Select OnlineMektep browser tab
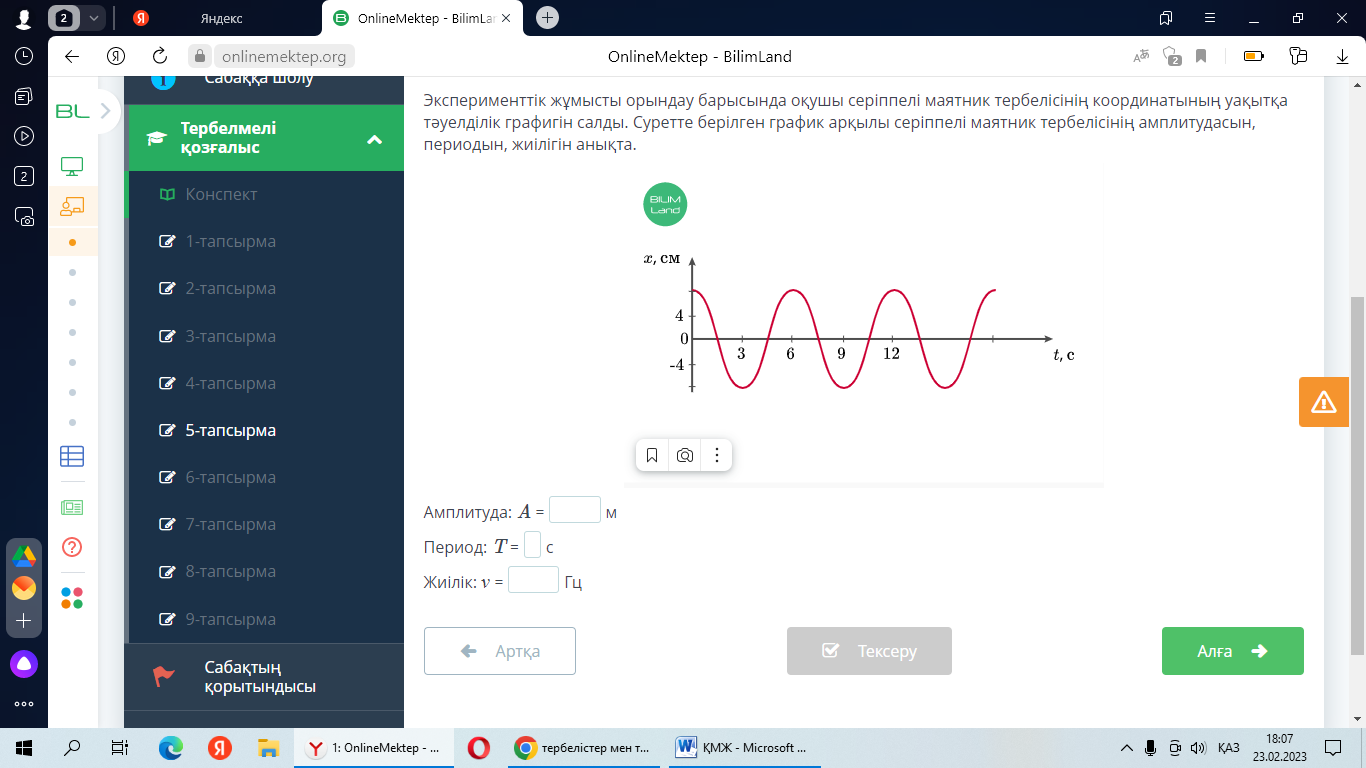Viewport: 1366px width, 768px height. coord(424,18)
